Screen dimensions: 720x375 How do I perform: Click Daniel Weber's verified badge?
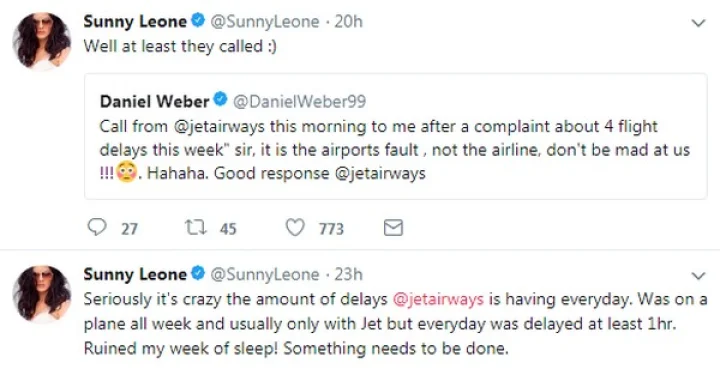click(221, 100)
